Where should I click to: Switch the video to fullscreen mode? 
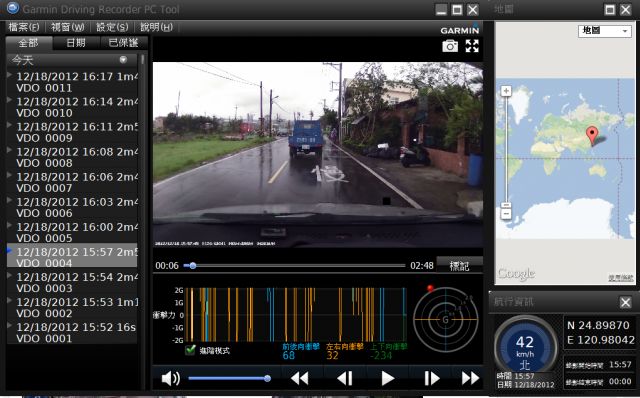click(x=472, y=46)
